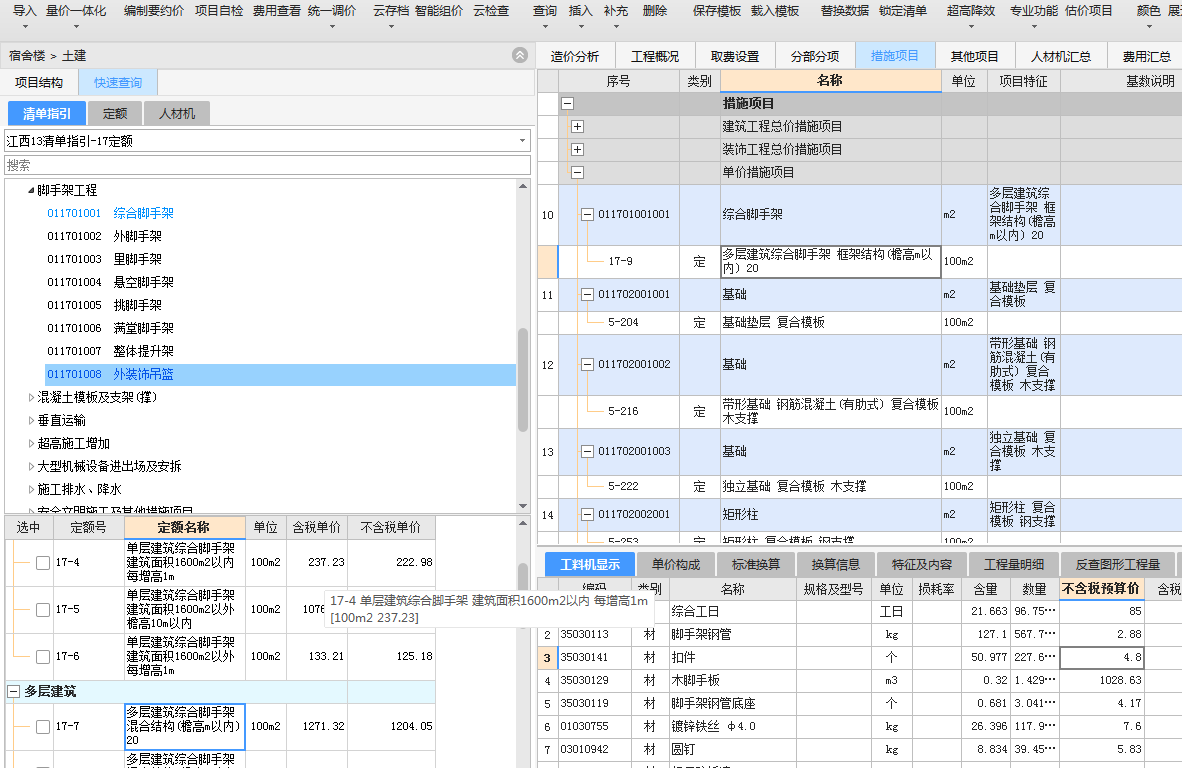Collapse the left panel with the round chevron icon
This screenshot has width=1182, height=768.
[x=520, y=55]
